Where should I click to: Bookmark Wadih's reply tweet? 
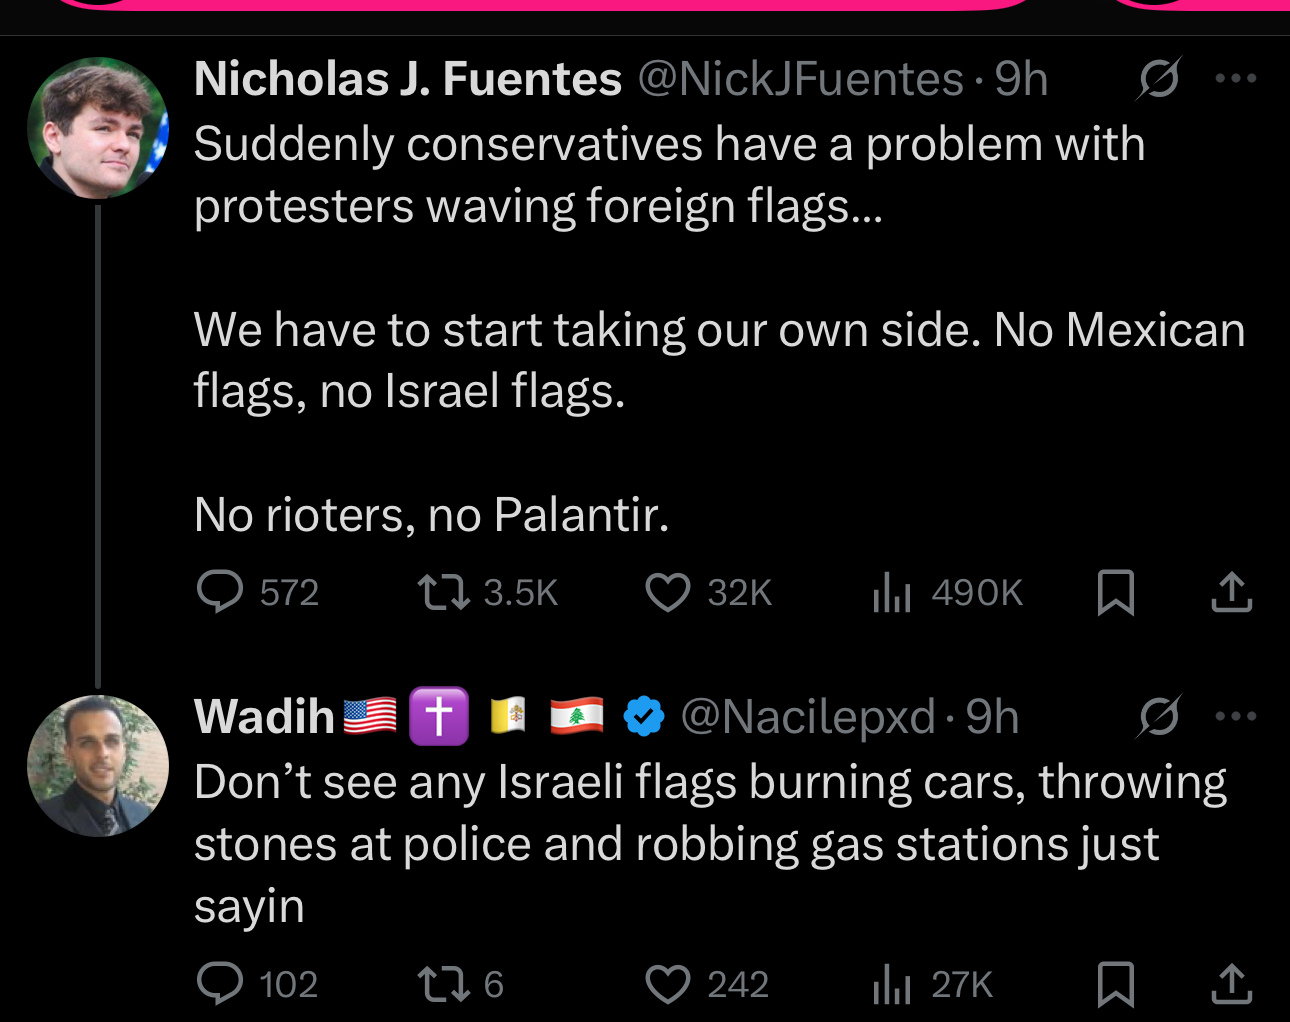pyautogui.click(x=1116, y=984)
